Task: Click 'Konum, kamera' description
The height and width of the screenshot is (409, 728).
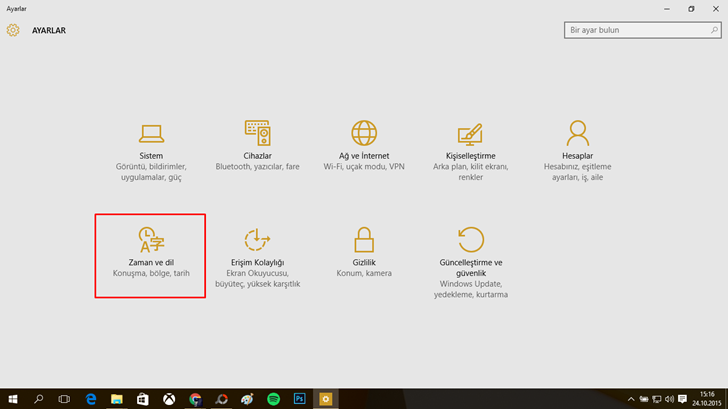Action: [364, 273]
